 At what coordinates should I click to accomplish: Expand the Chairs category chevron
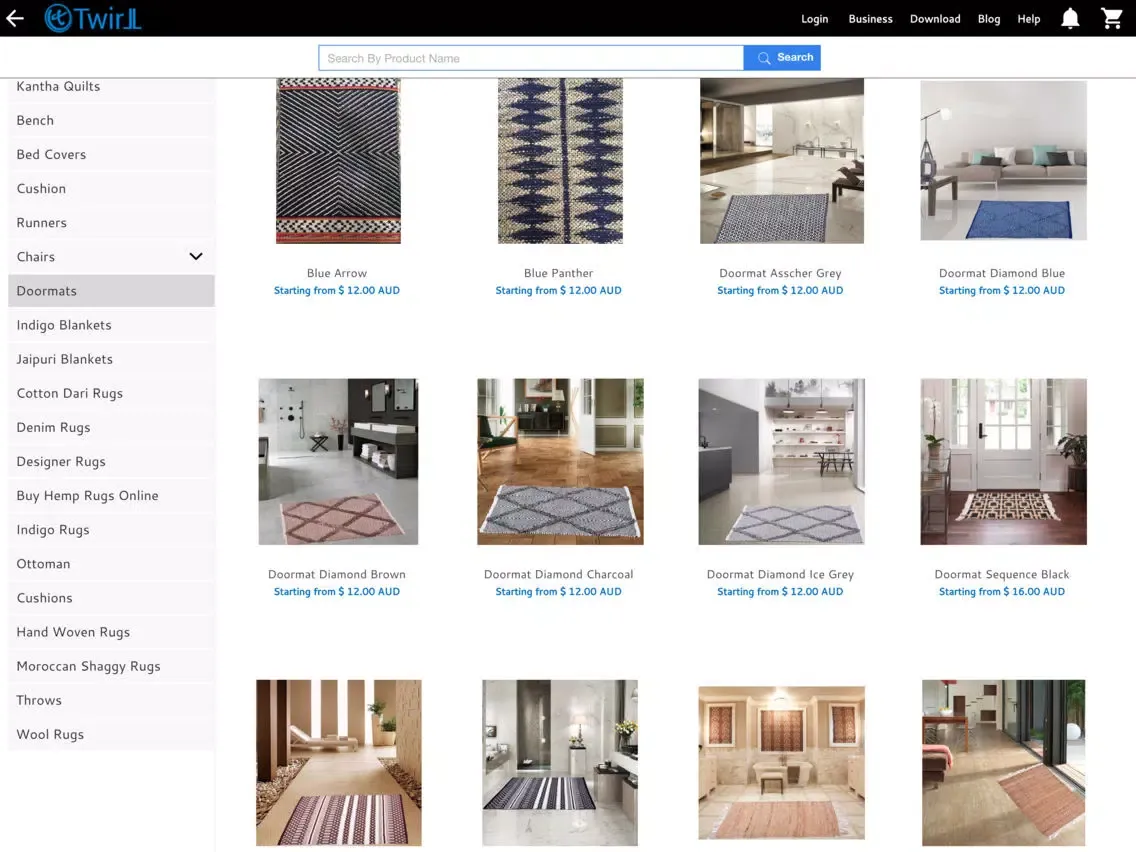point(196,256)
